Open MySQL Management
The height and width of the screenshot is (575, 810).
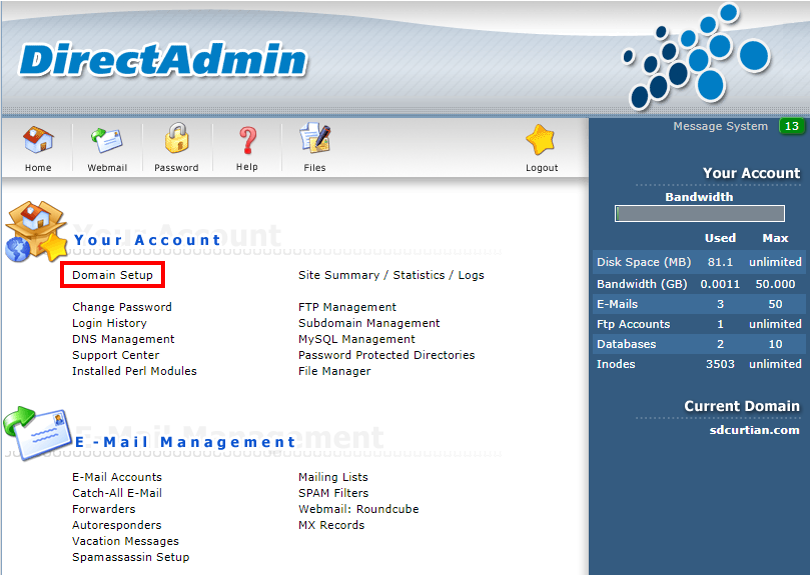pyautogui.click(x=356, y=339)
